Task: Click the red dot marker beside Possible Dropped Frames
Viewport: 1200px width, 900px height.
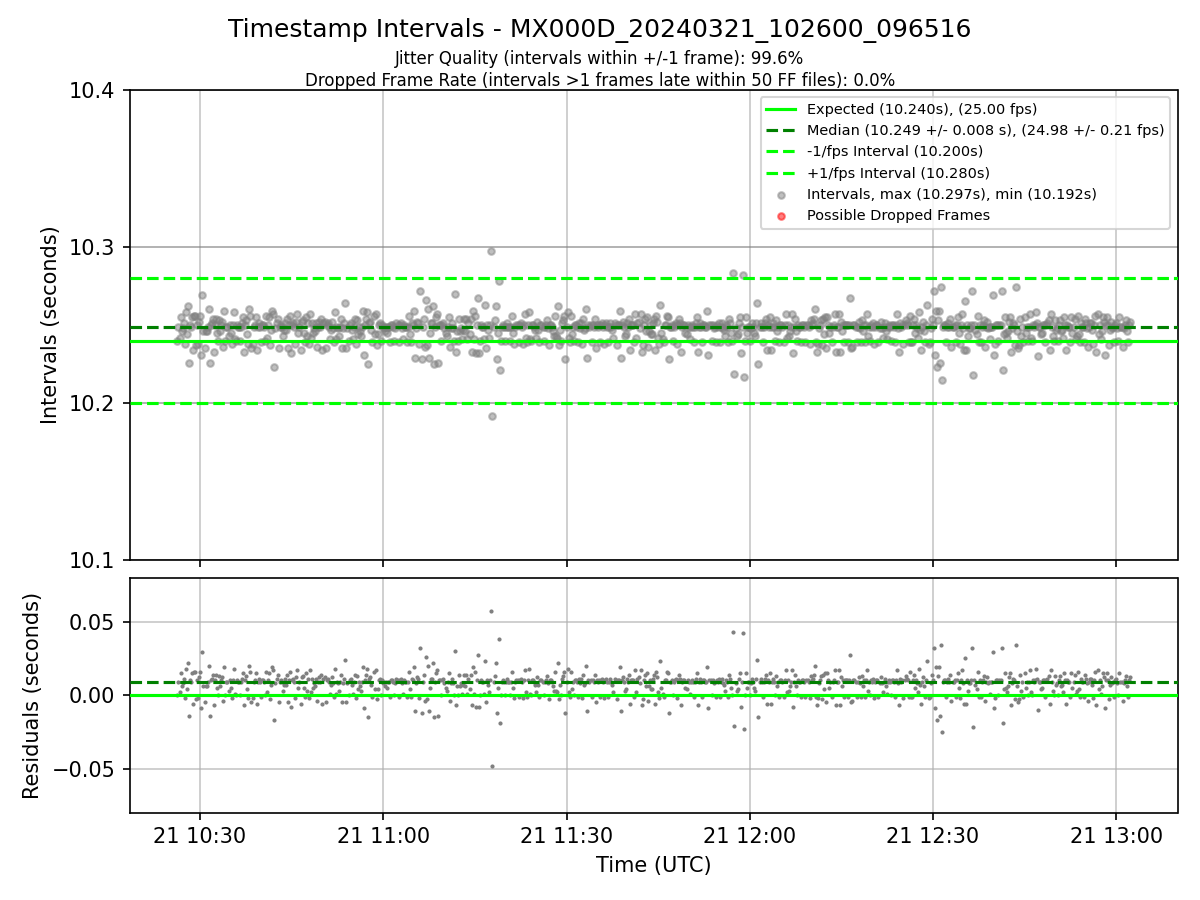Action: click(782, 216)
